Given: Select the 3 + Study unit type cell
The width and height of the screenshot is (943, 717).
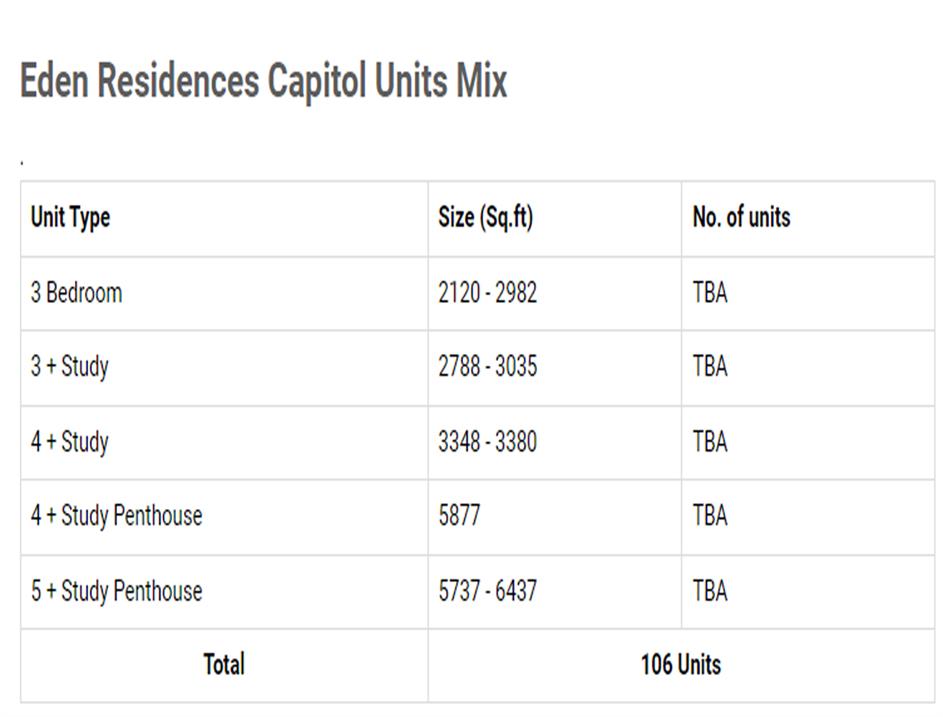Looking at the screenshot, I should point(69,367).
